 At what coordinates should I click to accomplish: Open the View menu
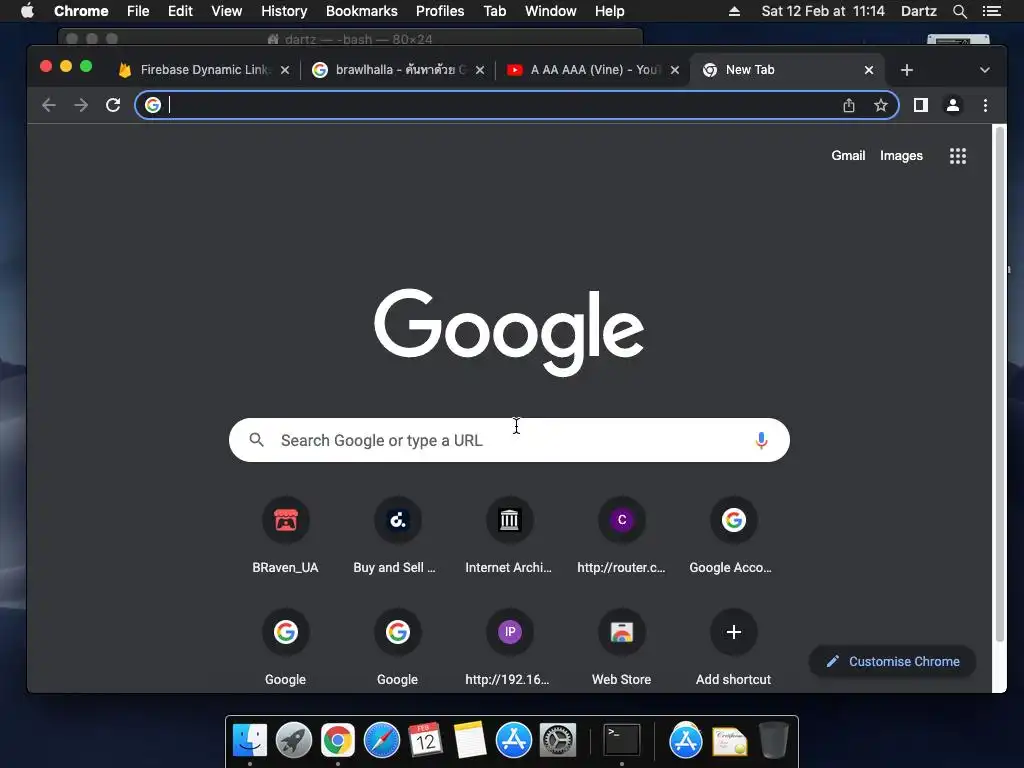[x=227, y=11]
